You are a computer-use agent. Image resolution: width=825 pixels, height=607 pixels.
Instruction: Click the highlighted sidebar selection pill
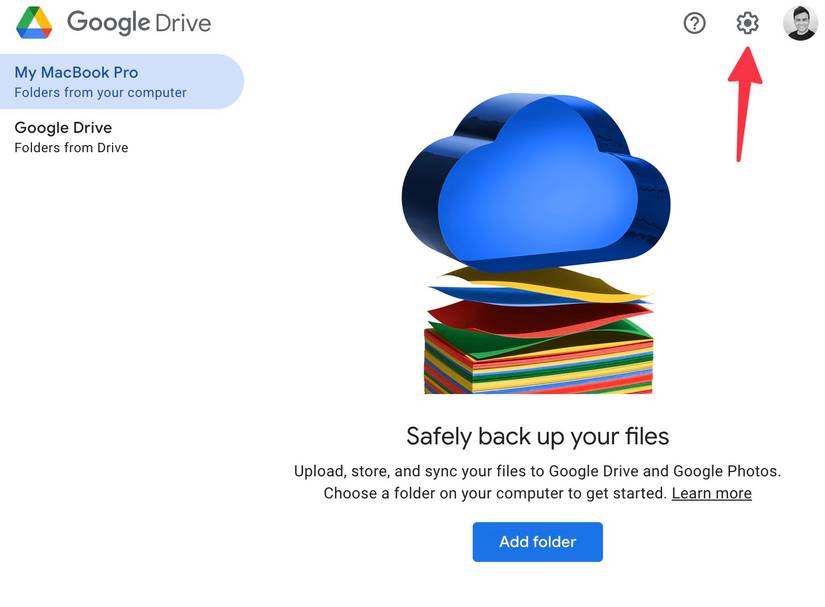pyautogui.click(x=122, y=81)
